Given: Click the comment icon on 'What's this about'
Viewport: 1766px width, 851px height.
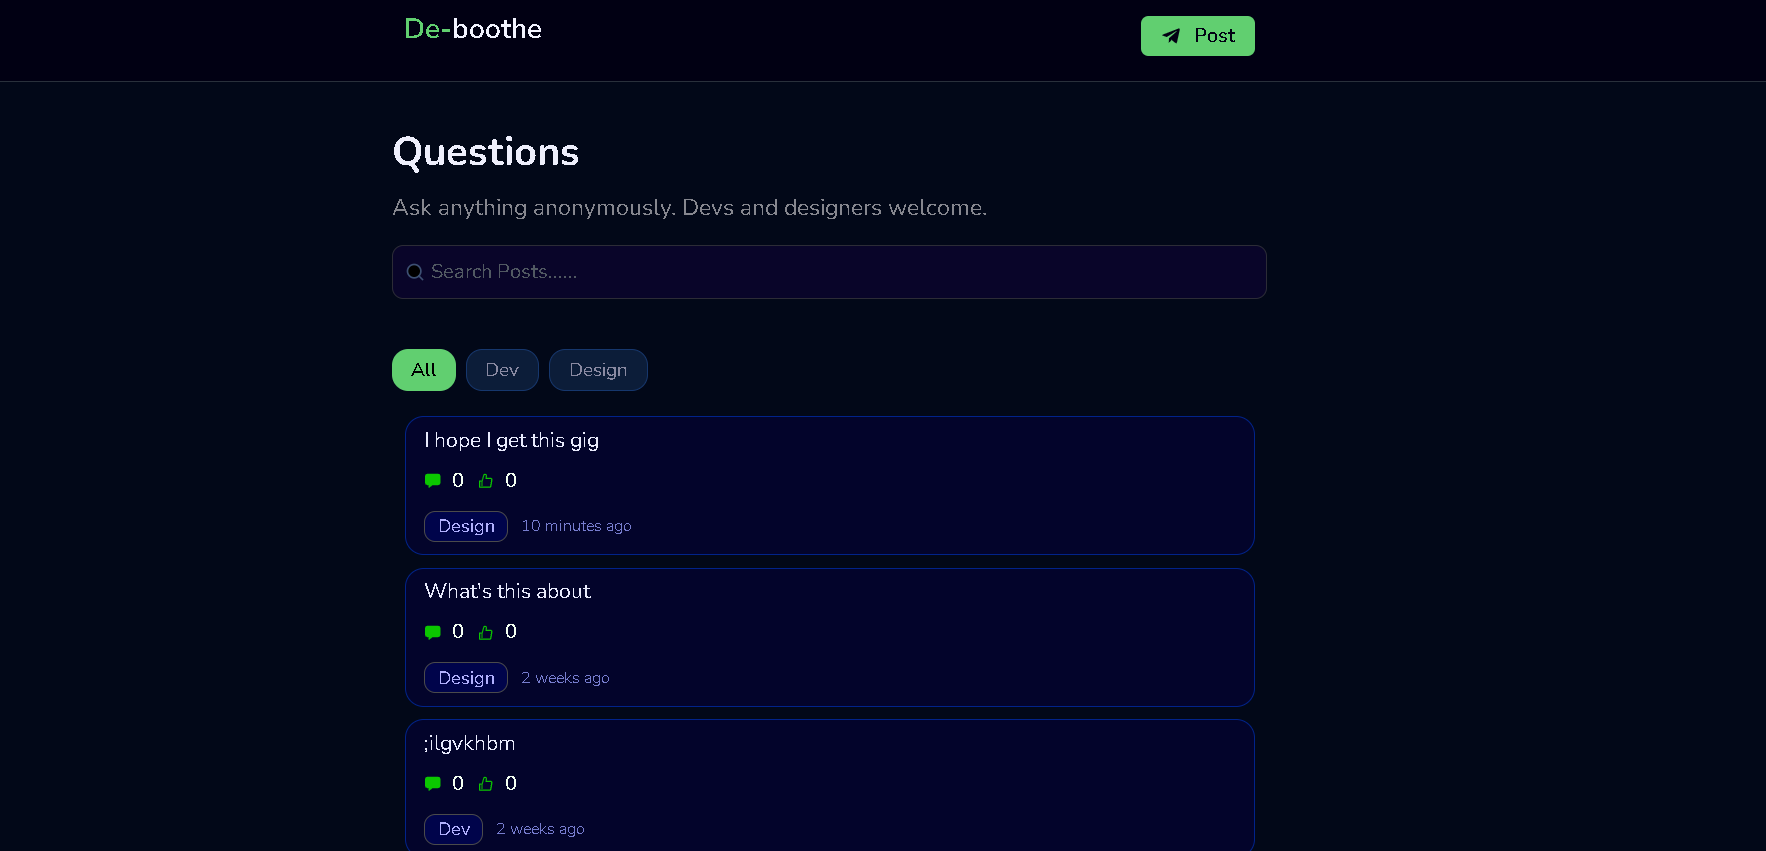Looking at the screenshot, I should click(433, 632).
